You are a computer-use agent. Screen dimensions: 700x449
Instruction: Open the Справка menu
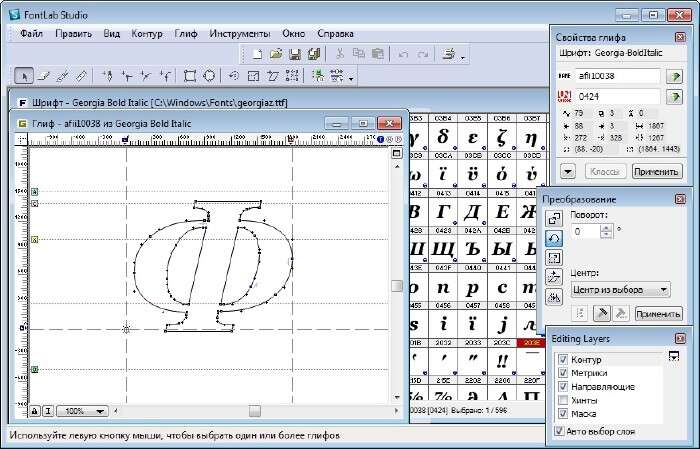(335, 33)
